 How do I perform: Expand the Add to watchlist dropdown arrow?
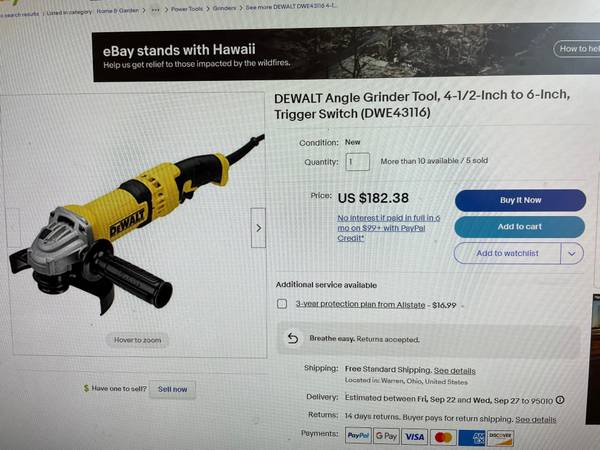[572, 253]
